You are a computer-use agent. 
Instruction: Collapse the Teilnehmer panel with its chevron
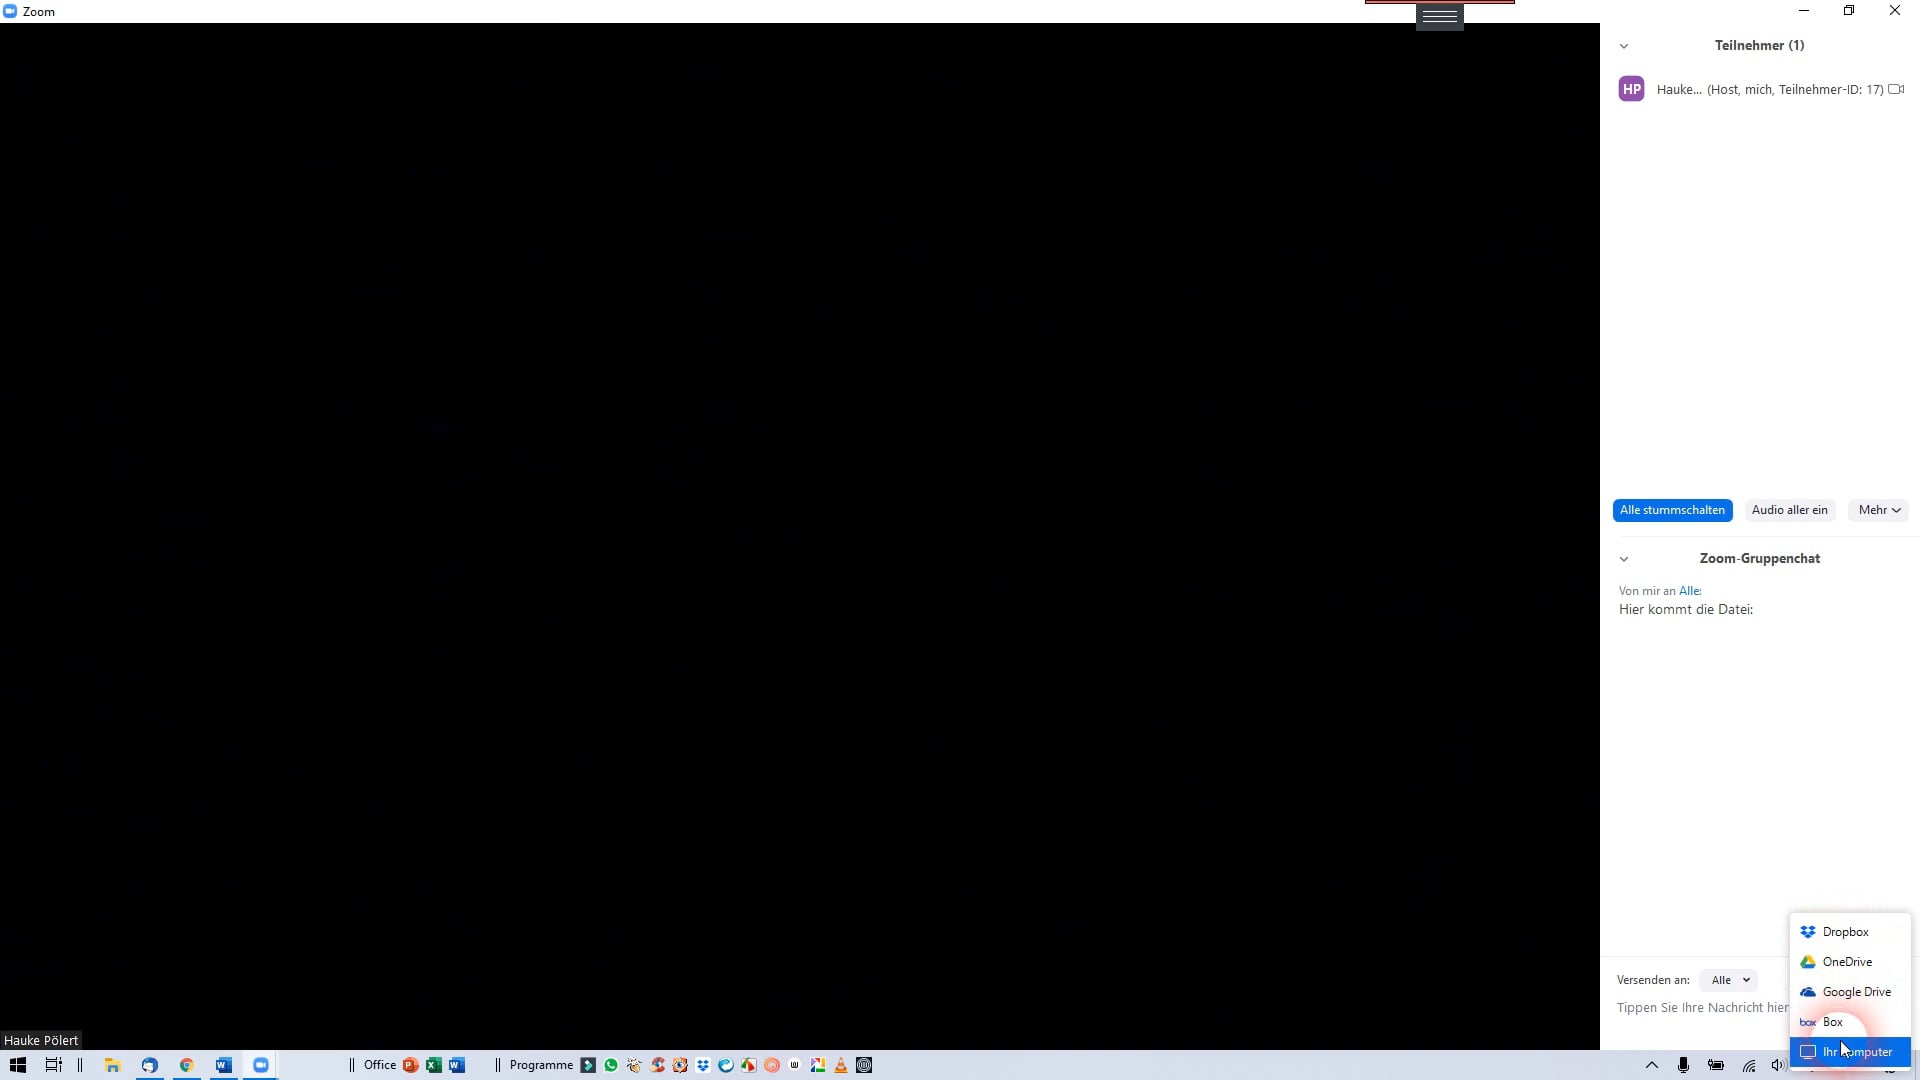pyautogui.click(x=1624, y=46)
